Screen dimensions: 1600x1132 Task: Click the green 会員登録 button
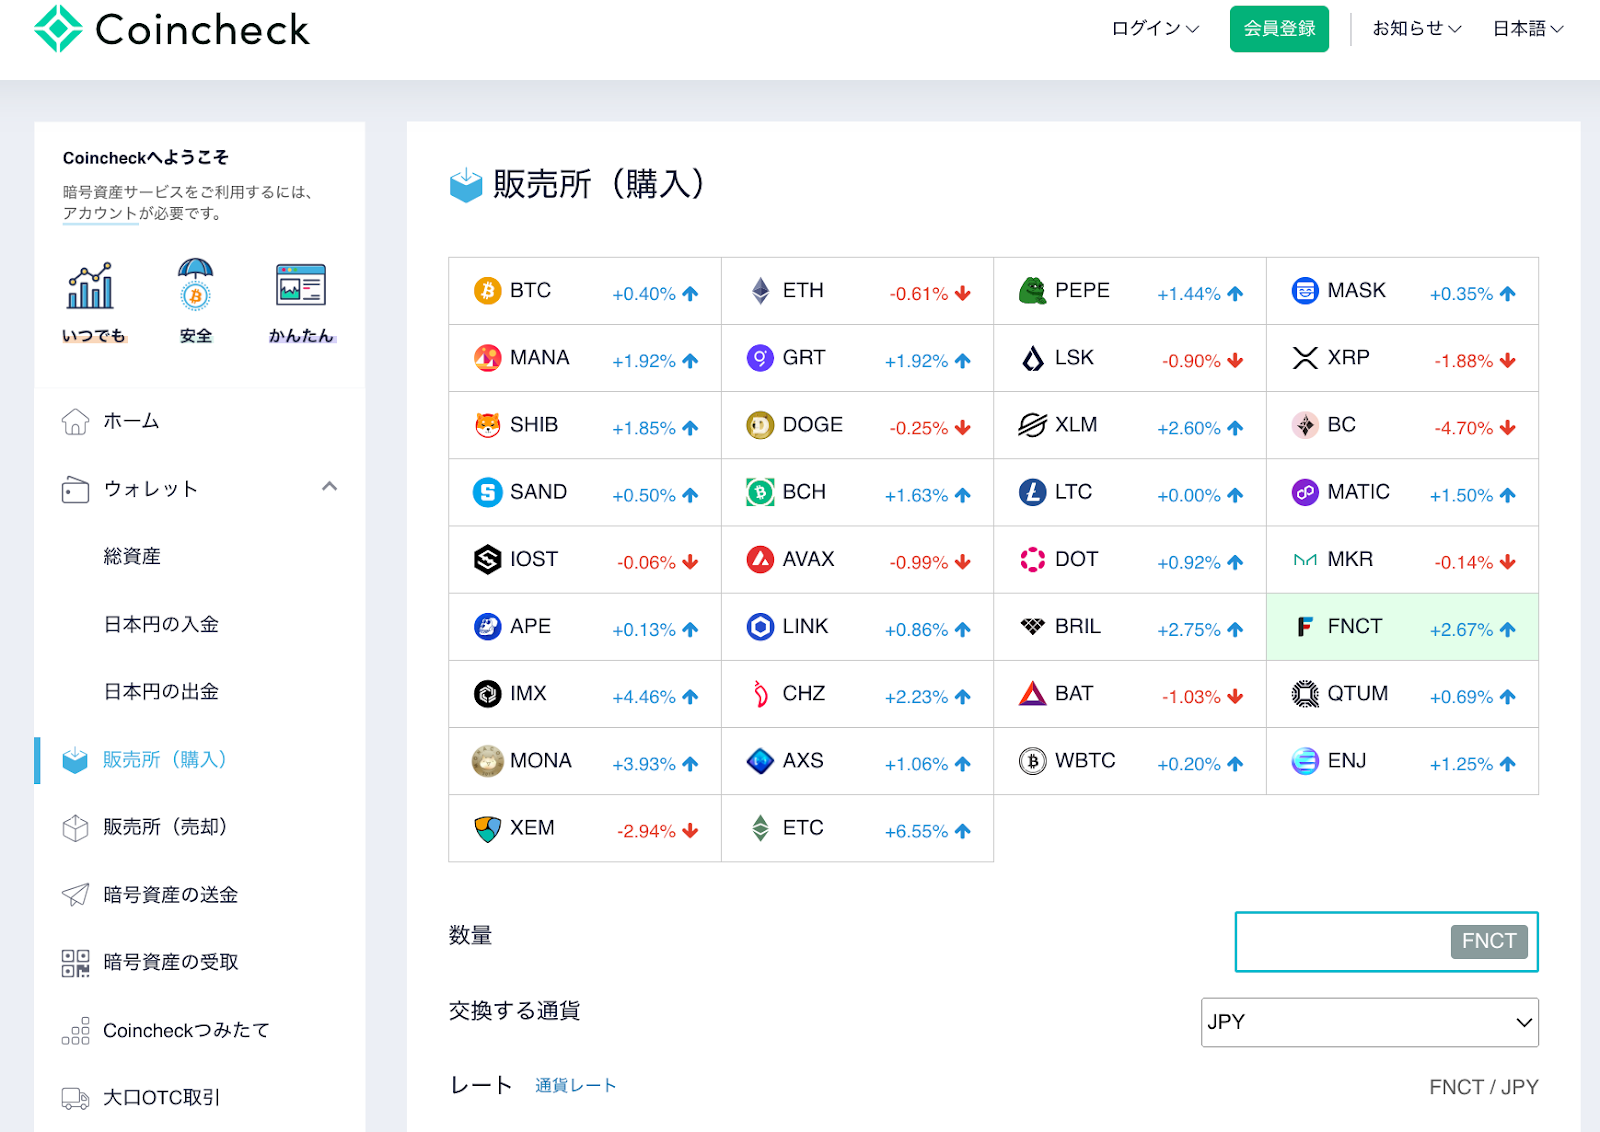pos(1279,29)
